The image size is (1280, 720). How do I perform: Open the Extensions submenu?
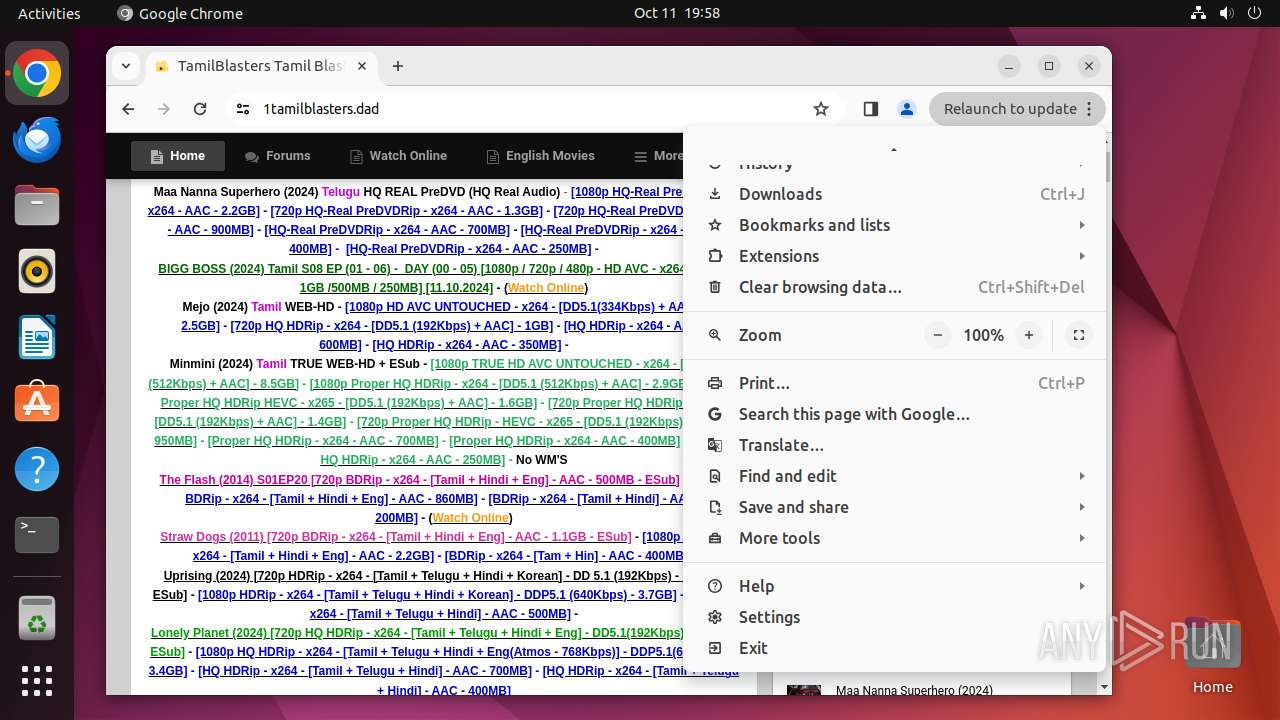tap(896, 256)
